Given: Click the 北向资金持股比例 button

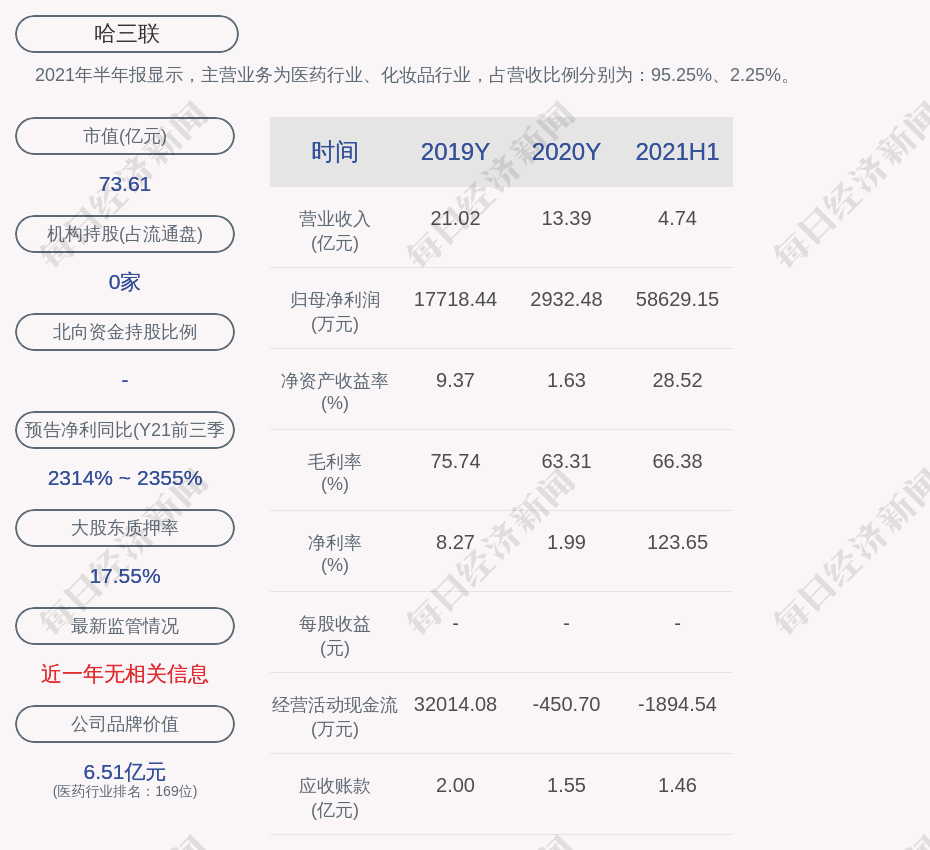Looking at the screenshot, I should (125, 332).
